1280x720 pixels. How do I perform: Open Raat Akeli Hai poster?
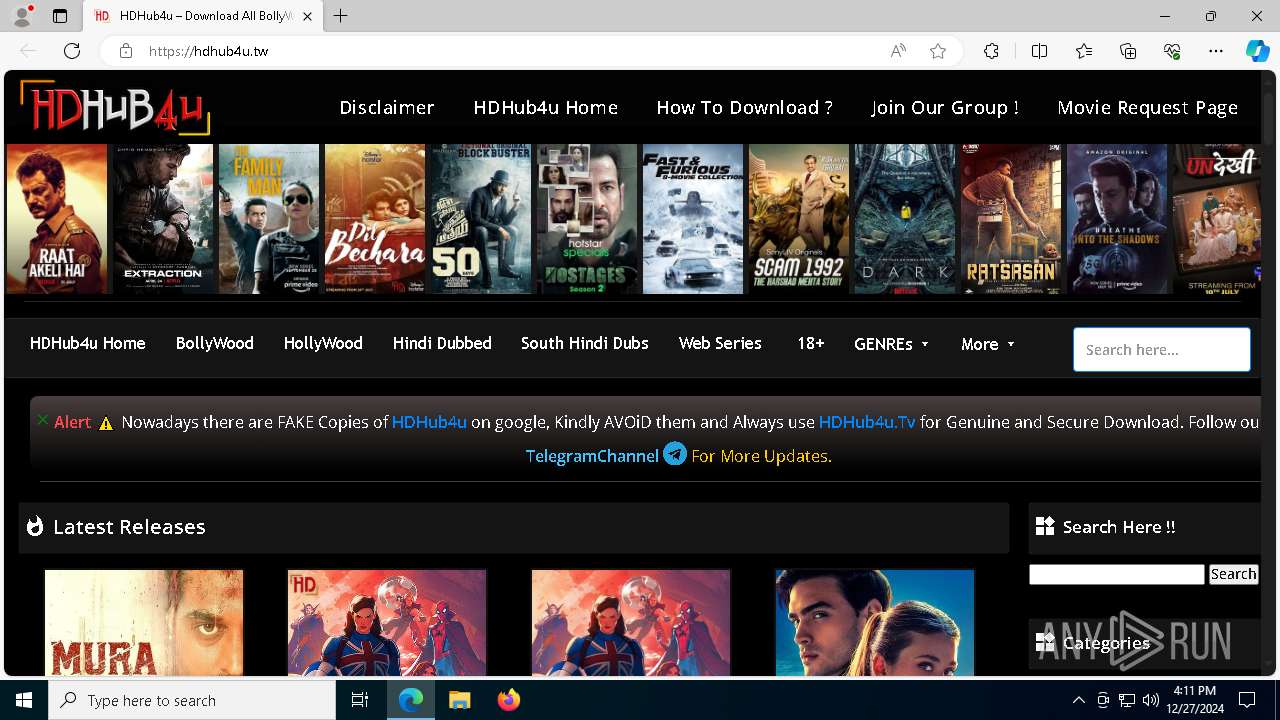point(57,219)
